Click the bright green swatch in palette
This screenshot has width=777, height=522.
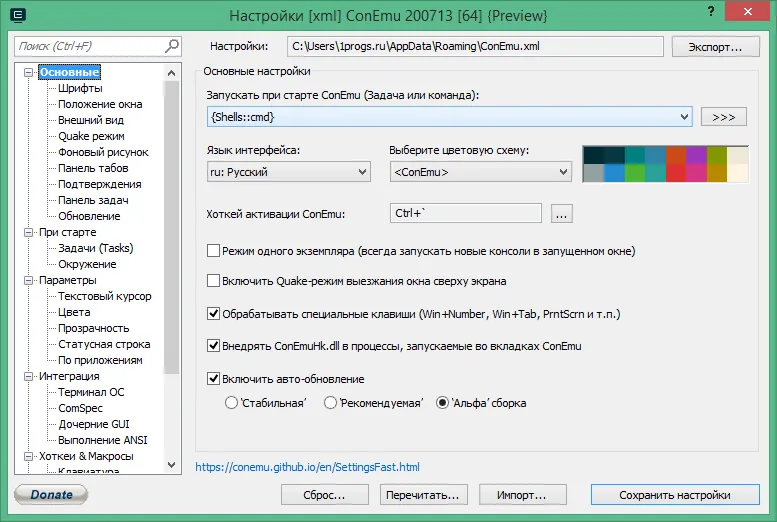[634, 173]
